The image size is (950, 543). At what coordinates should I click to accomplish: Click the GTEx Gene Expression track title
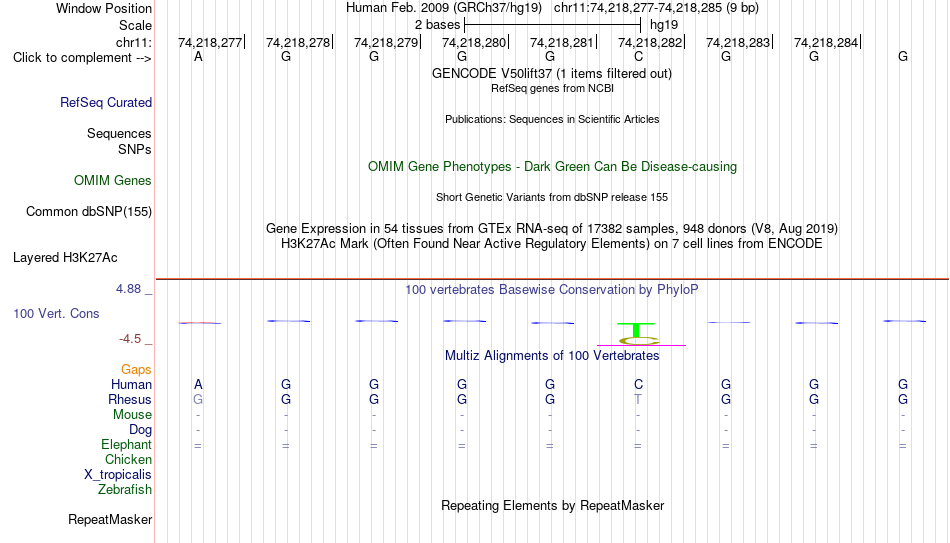click(x=551, y=228)
